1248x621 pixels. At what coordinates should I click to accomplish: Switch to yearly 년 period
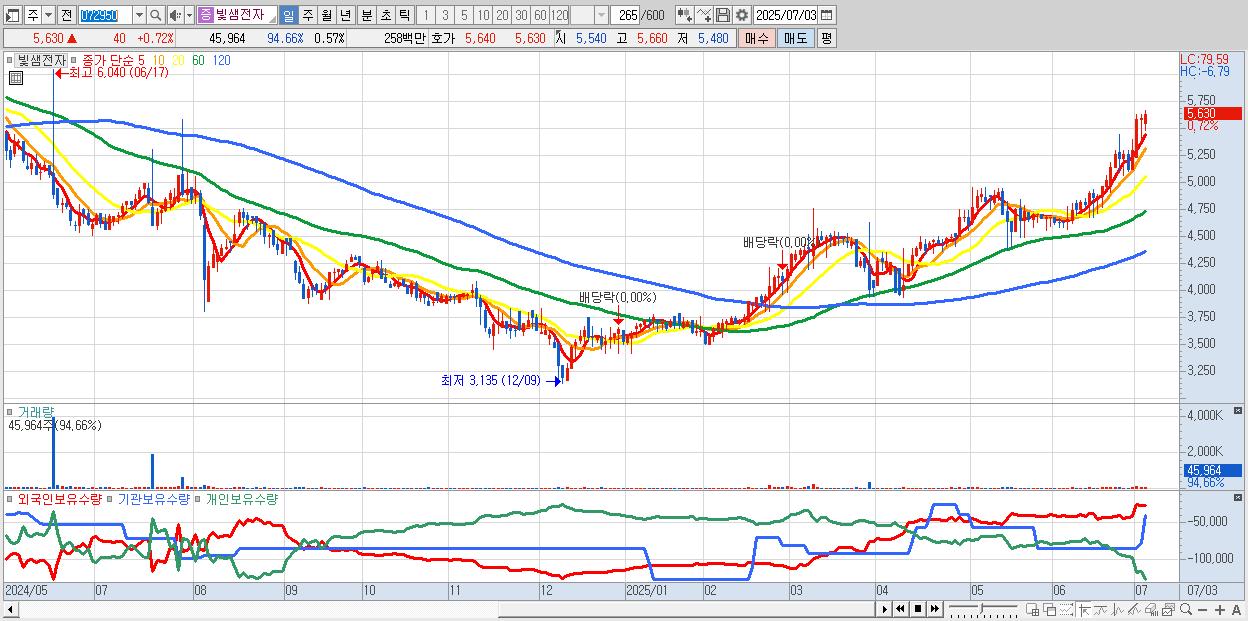346,15
